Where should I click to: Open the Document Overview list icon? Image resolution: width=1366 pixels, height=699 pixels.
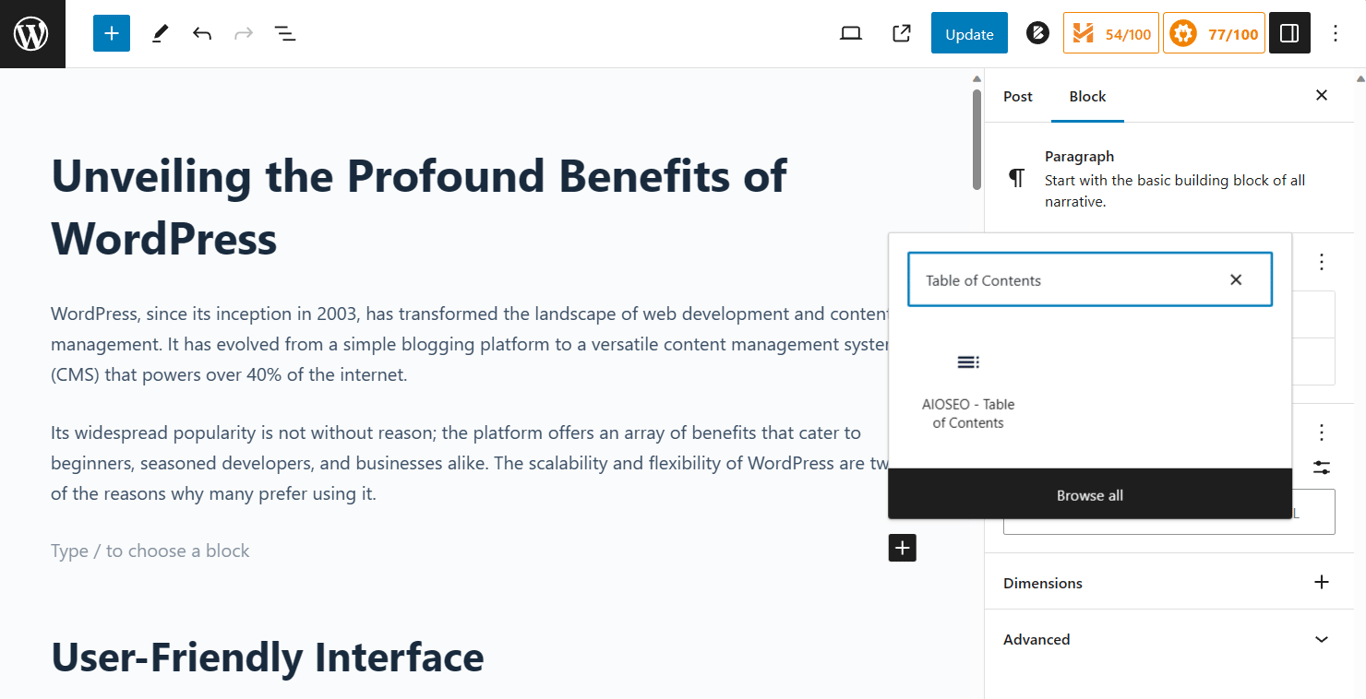(285, 33)
